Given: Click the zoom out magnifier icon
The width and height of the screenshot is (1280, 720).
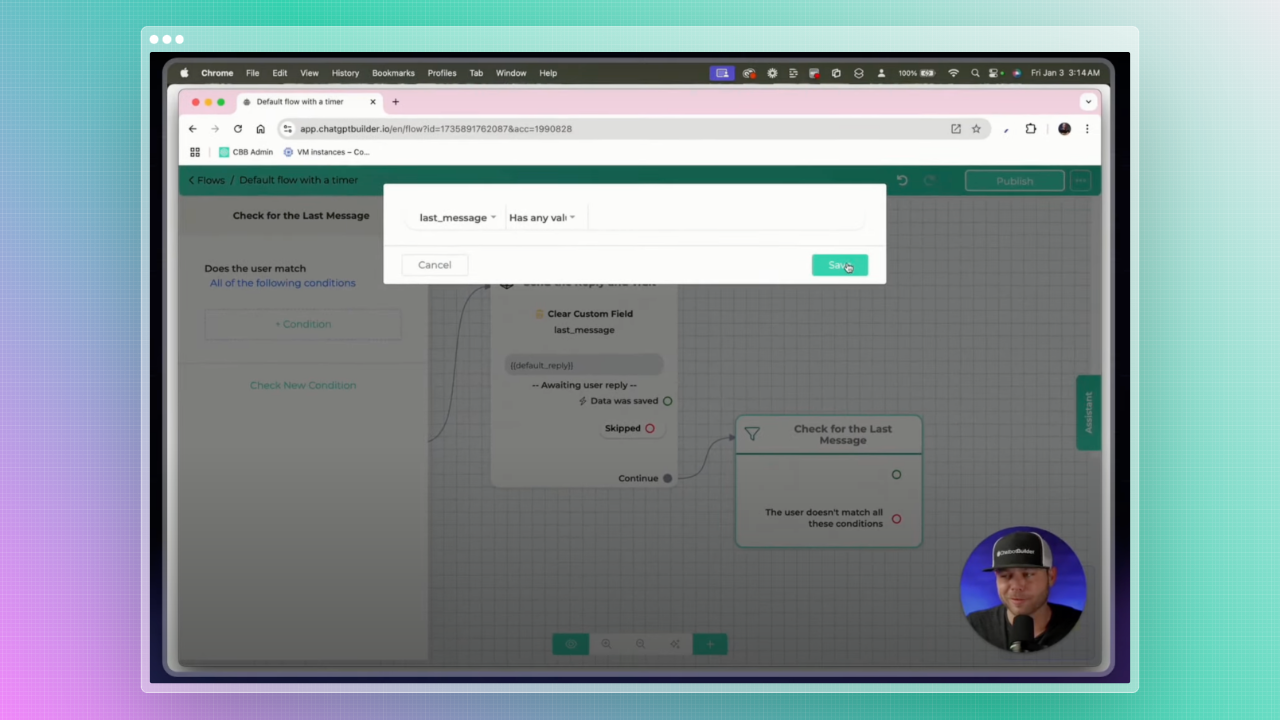Looking at the screenshot, I should pos(640,644).
